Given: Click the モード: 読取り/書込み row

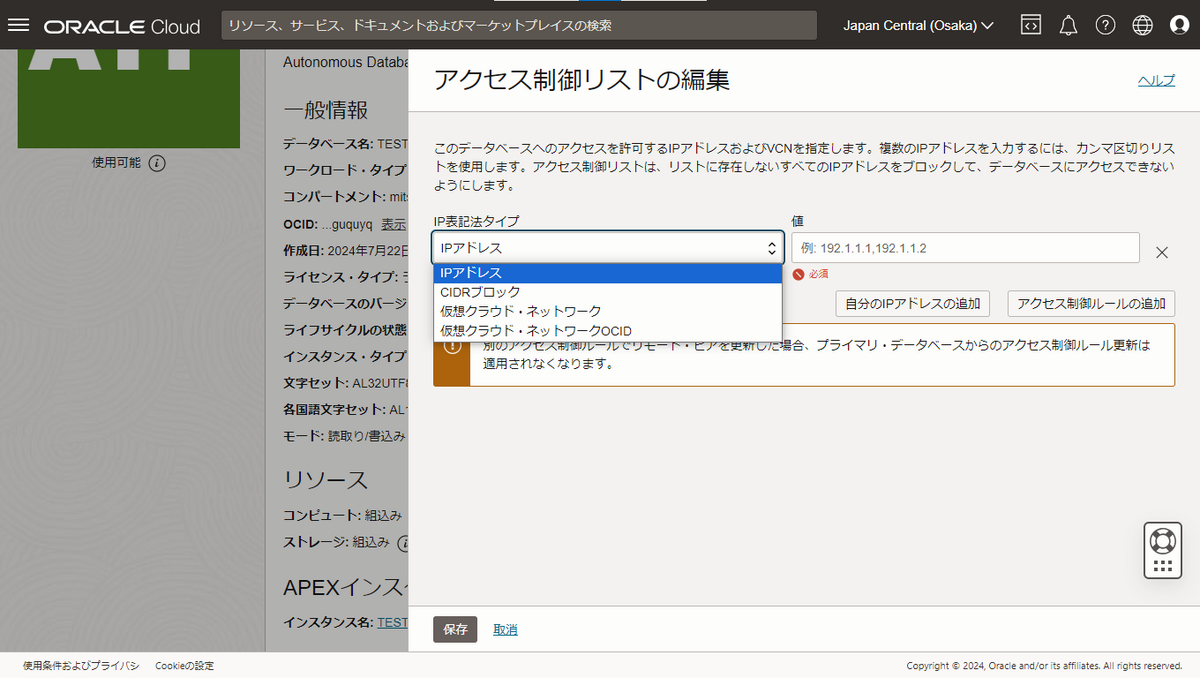Looking at the screenshot, I should coord(345,436).
